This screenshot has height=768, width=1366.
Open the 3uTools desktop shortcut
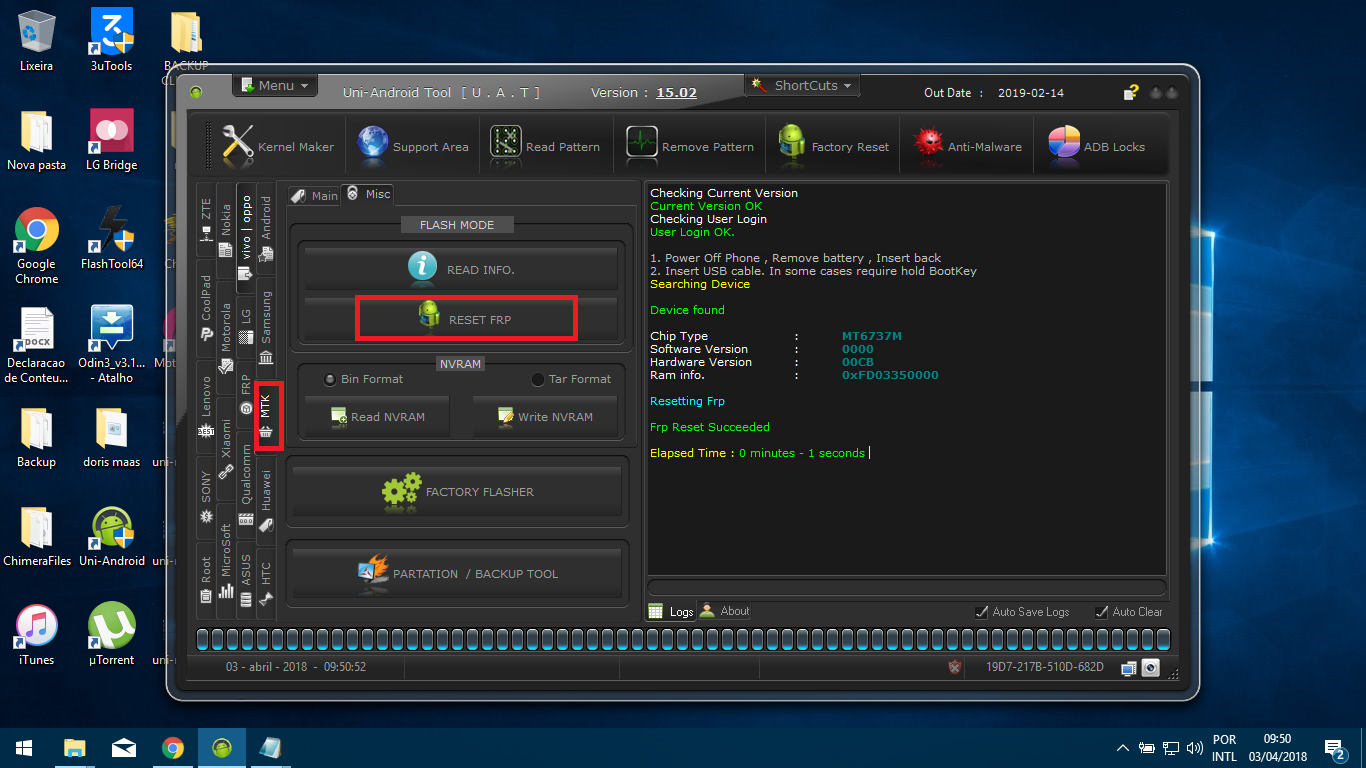point(112,40)
